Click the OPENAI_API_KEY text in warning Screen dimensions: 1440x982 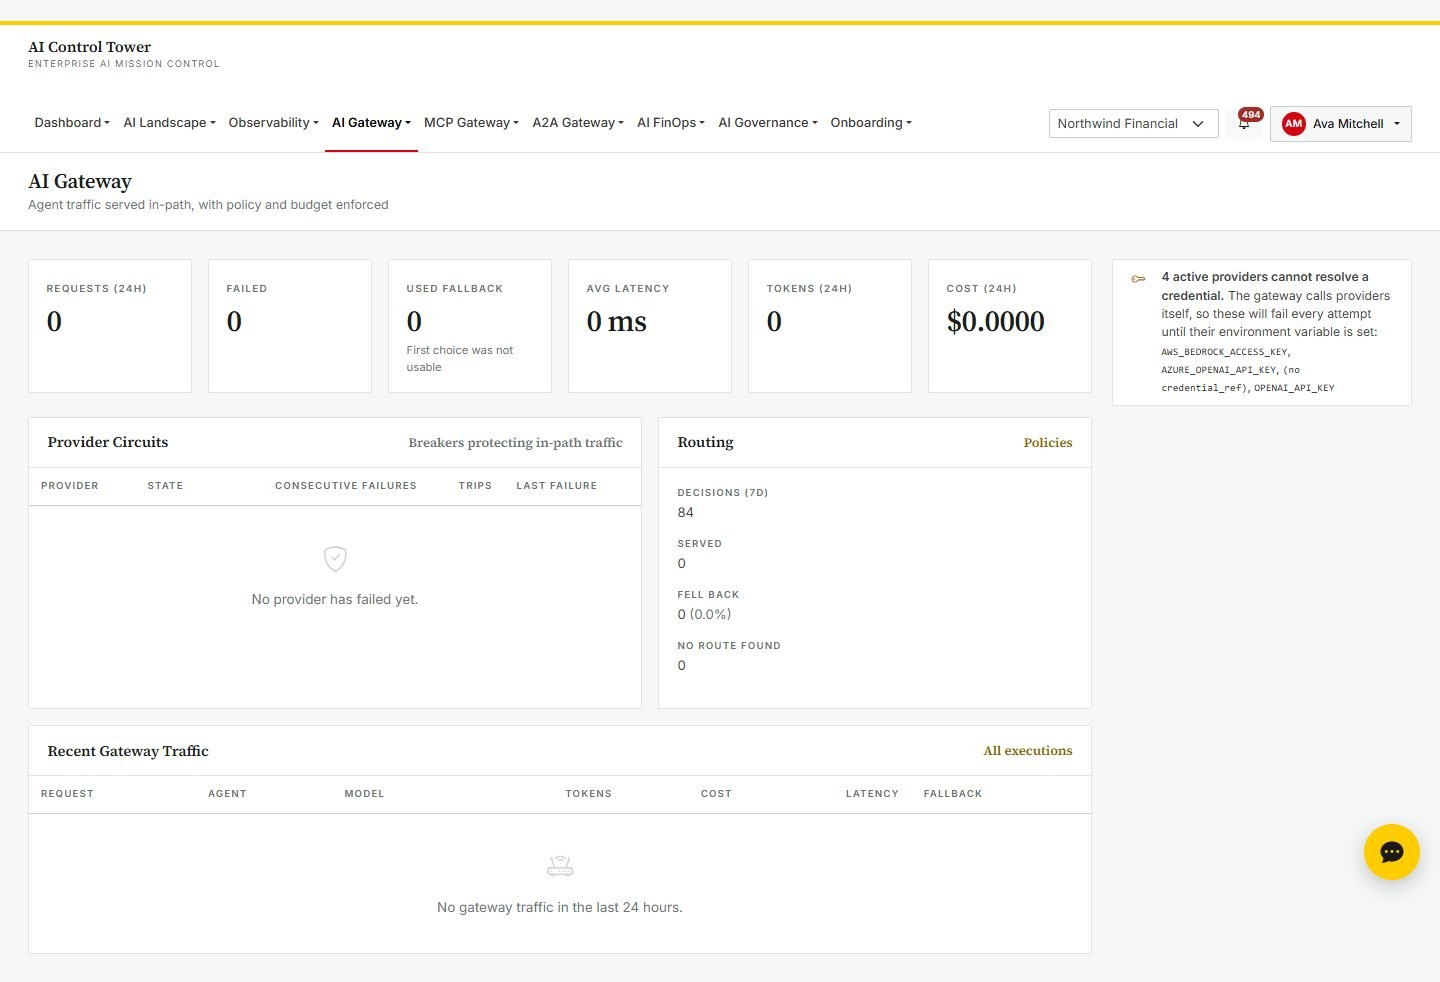(1294, 388)
